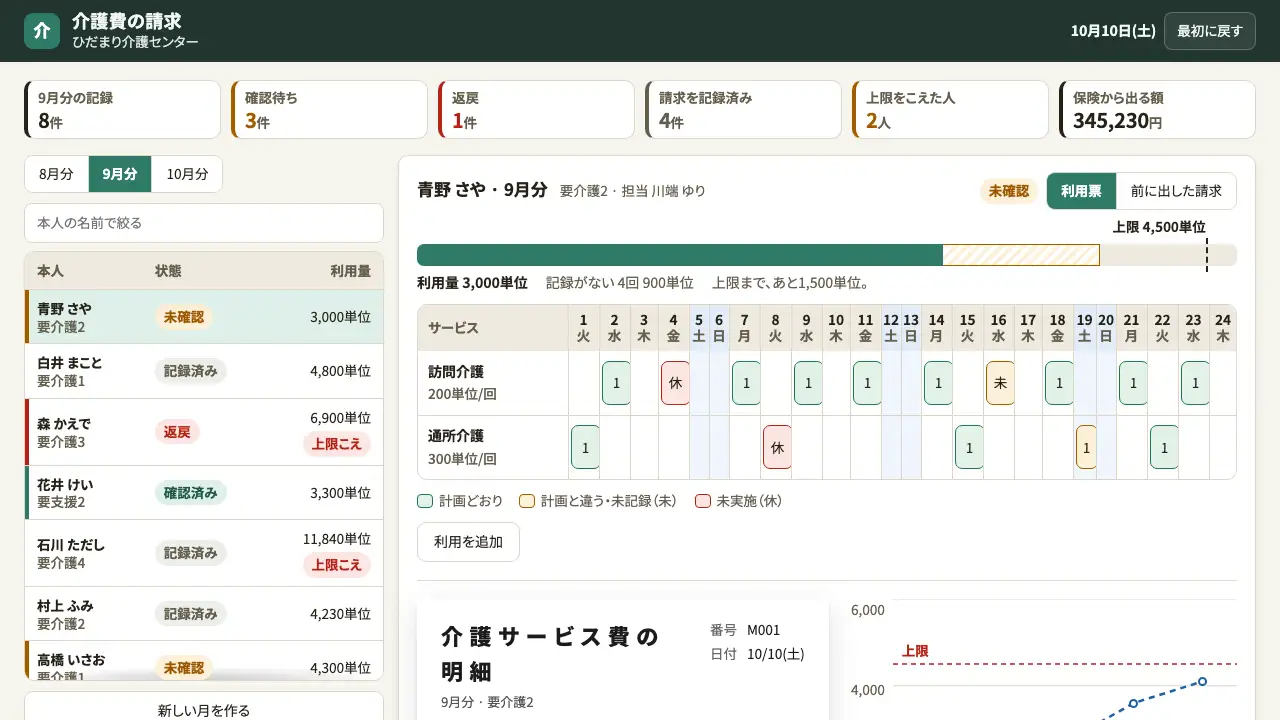This screenshot has width=1280, height=720.
Task: Click the 通所介護 cell on day 19
Action: 1086,447
